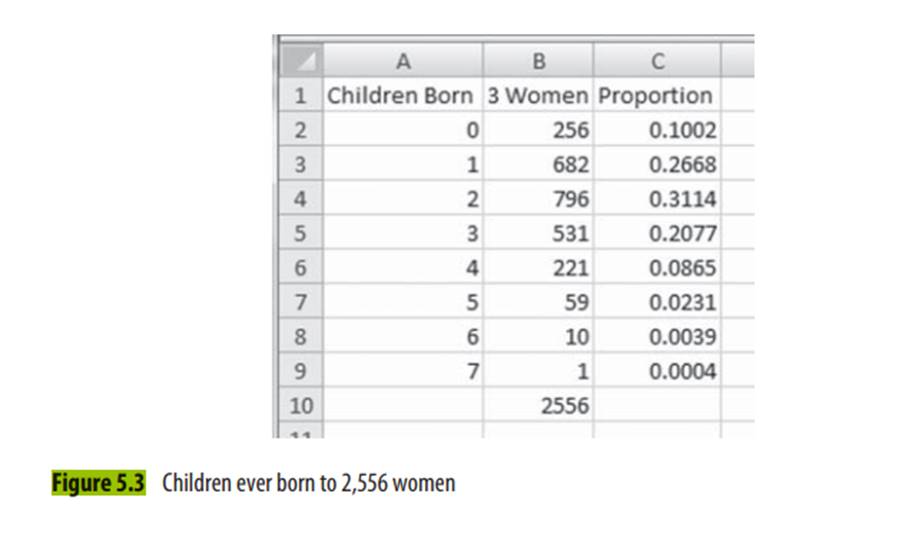Select column C header
Viewport: 902px width, 550px height.
point(657,62)
